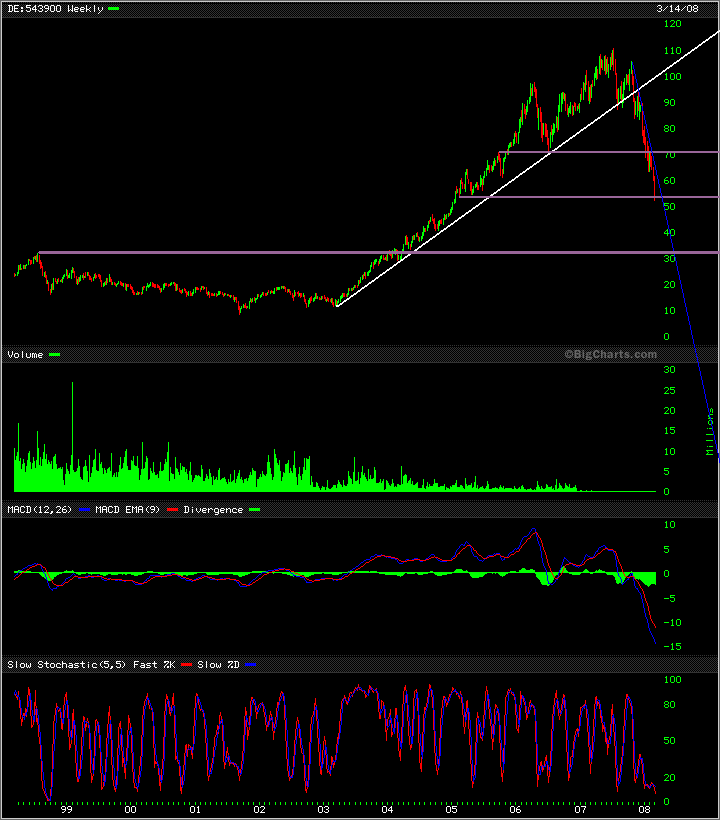
Task: Click the green Volume legend swatch
Action: point(54,355)
